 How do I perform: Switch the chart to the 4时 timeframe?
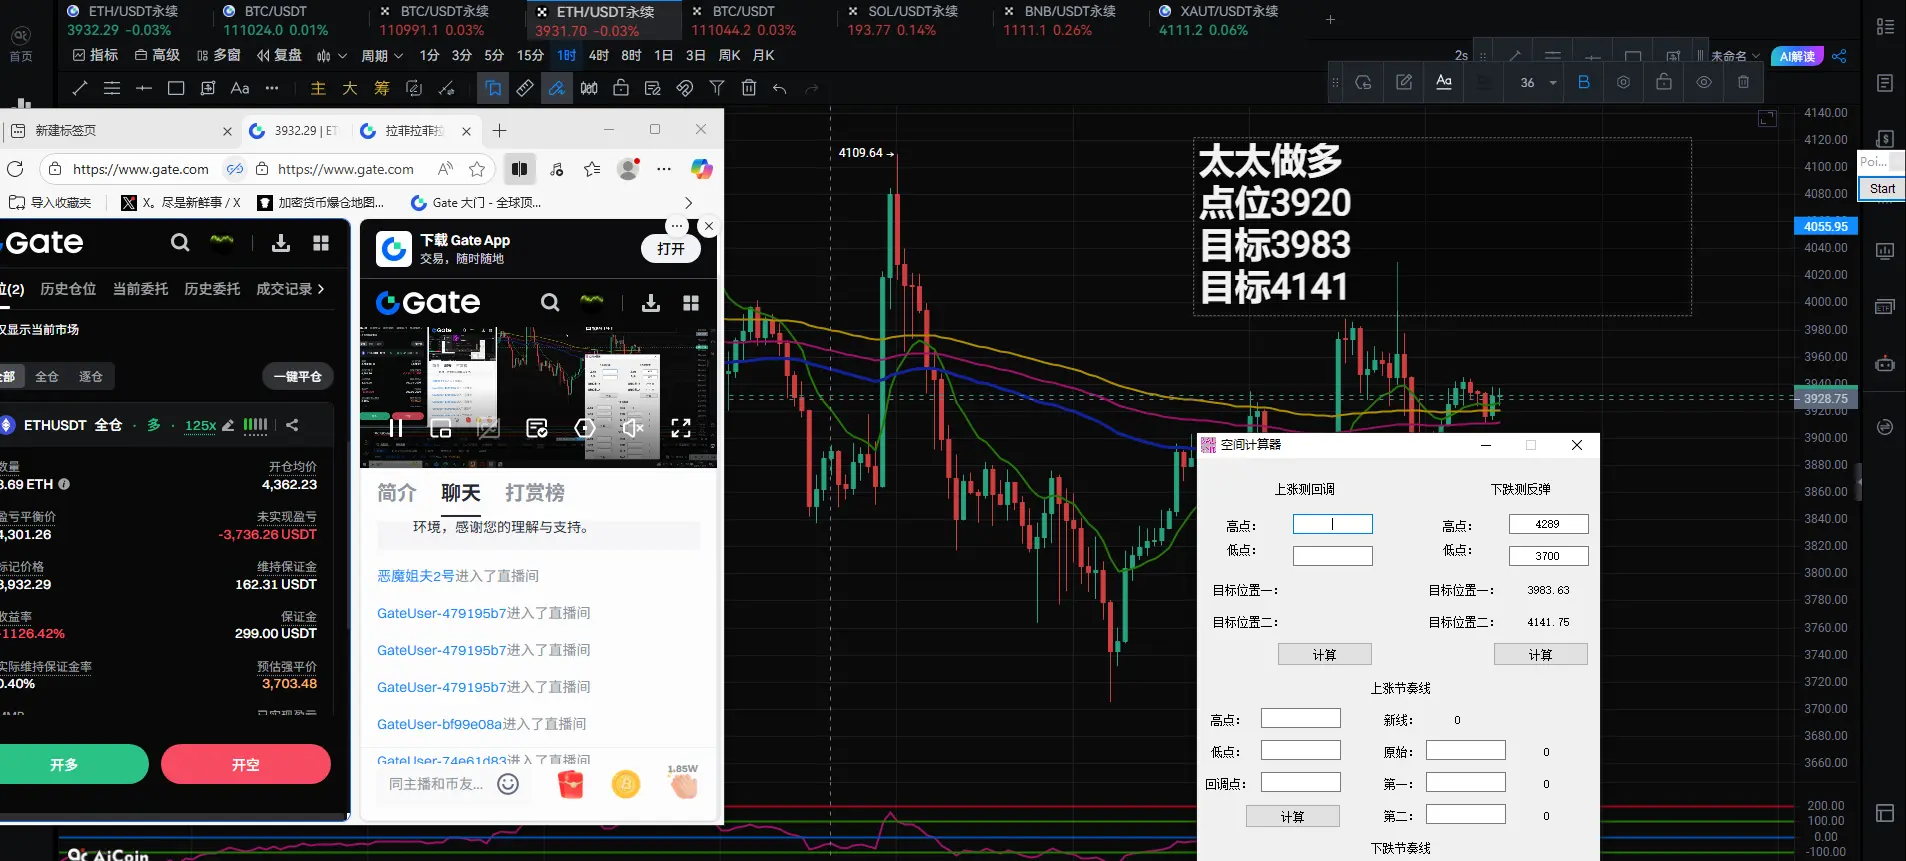599,56
